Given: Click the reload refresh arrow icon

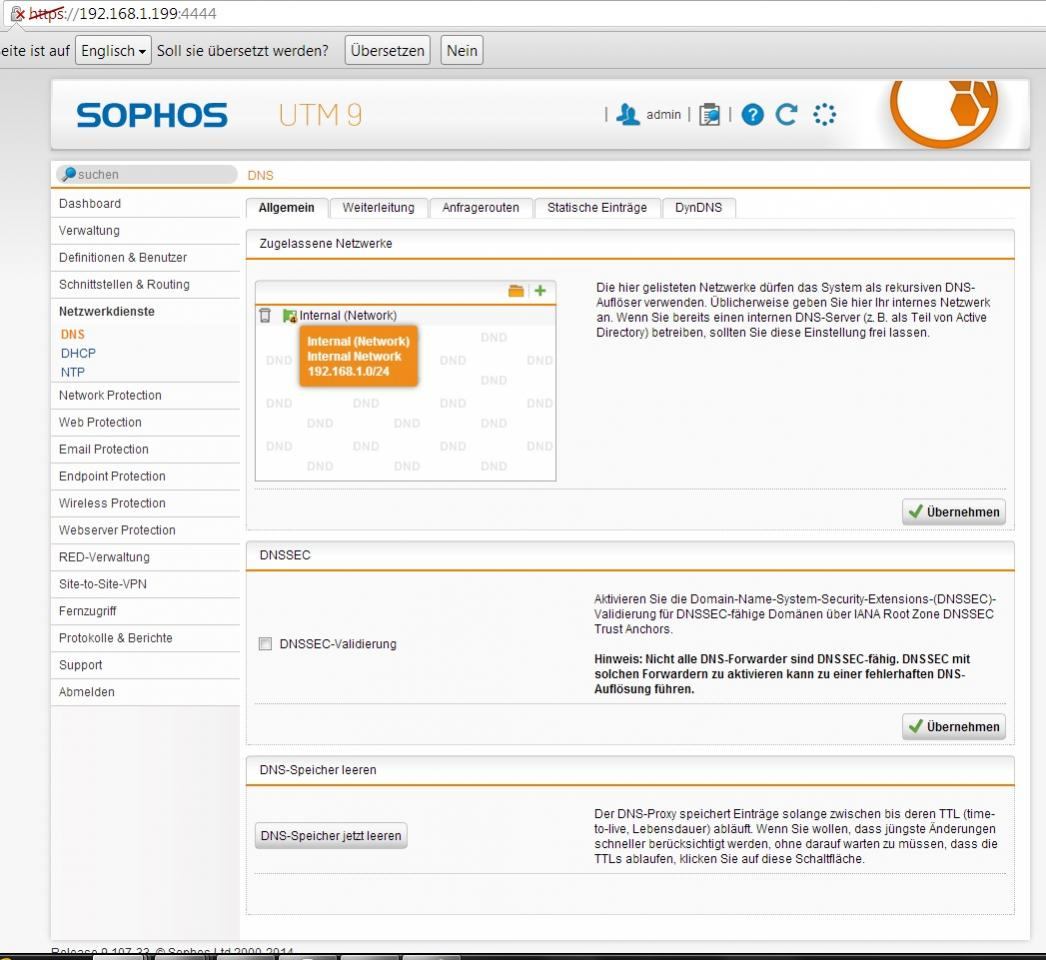Looking at the screenshot, I should 787,115.
